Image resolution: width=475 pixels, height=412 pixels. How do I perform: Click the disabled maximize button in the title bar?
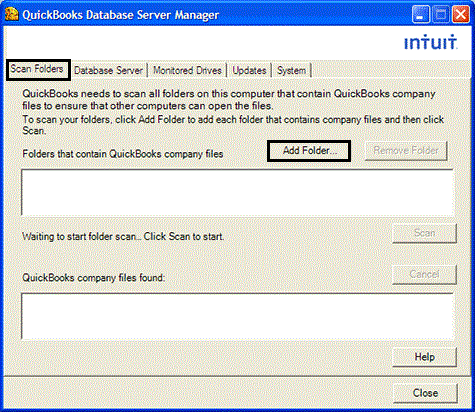click(x=441, y=14)
